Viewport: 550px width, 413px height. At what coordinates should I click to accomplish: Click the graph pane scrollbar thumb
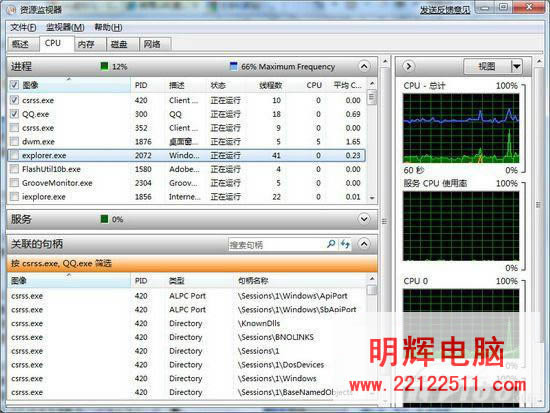pyautogui.click(x=538, y=205)
